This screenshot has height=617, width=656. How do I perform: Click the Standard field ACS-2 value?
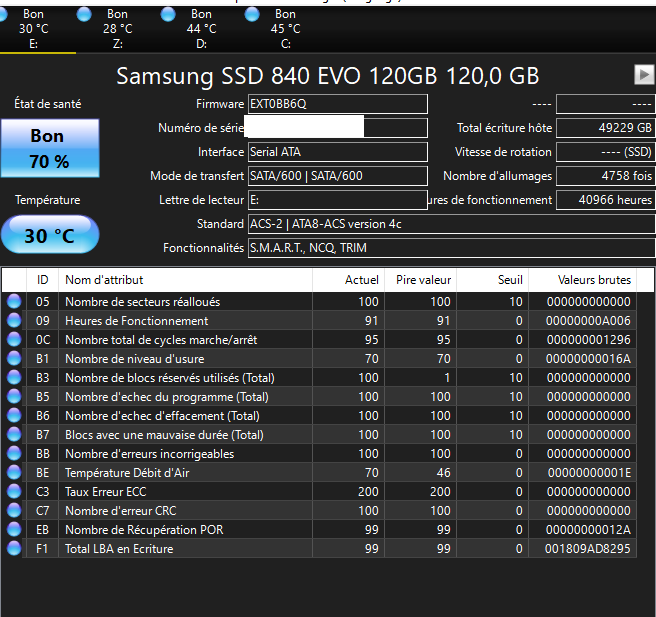click(451, 224)
